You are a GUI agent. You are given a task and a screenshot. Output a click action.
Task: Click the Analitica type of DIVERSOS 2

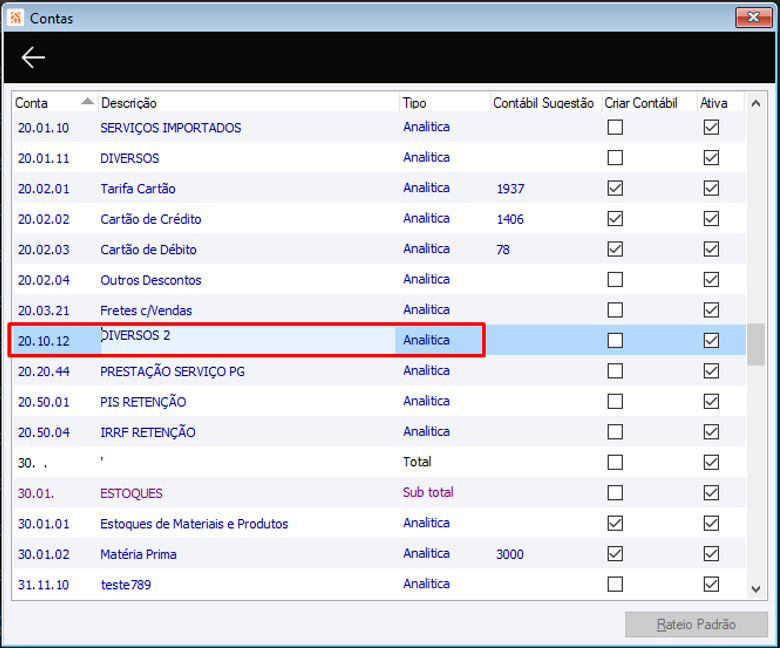[x=426, y=340]
